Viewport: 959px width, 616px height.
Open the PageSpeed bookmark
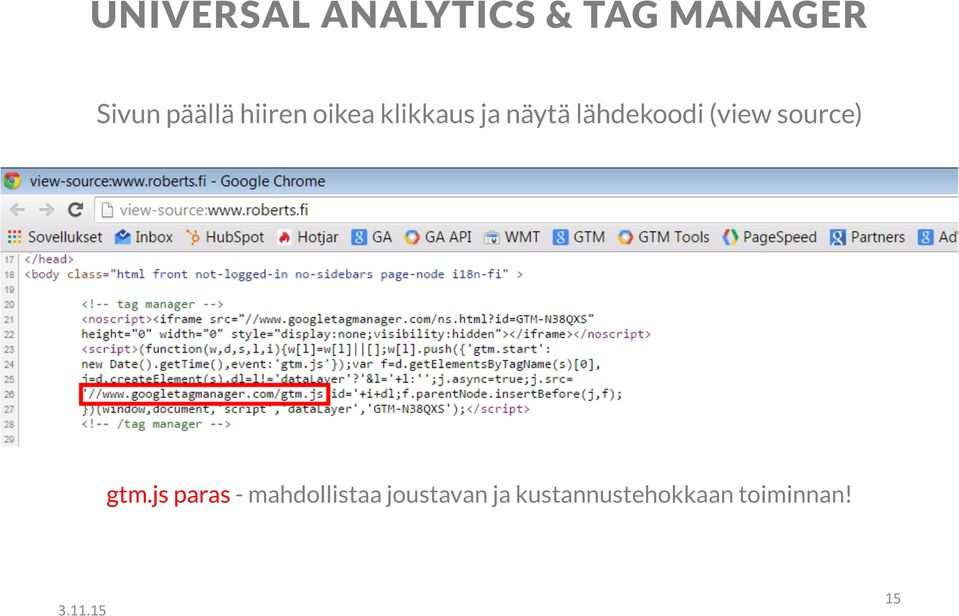click(770, 237)
